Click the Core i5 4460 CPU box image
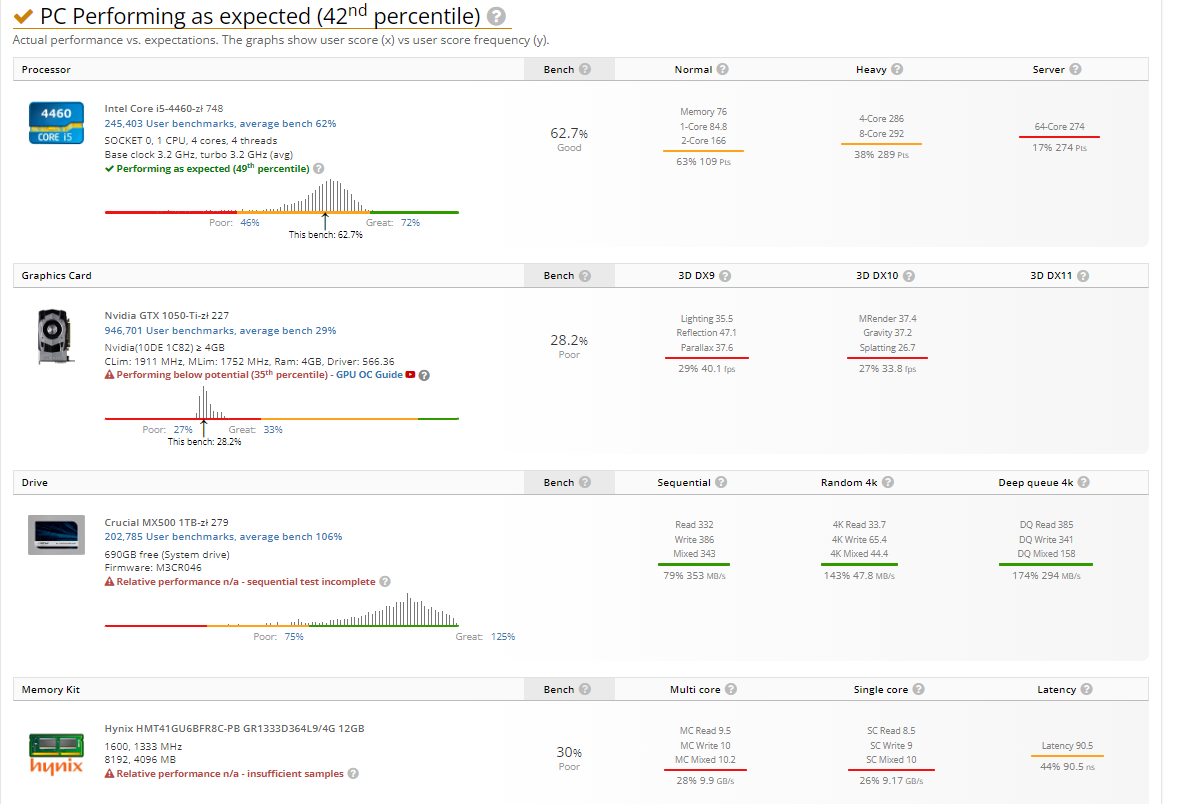Viewport: 1197px width, 804px height. click(x=56, y=122)
